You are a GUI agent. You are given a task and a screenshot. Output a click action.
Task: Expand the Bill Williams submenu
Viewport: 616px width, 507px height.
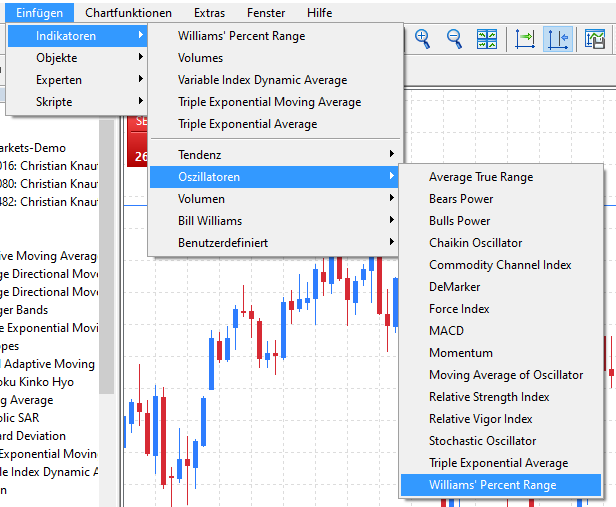274,221
